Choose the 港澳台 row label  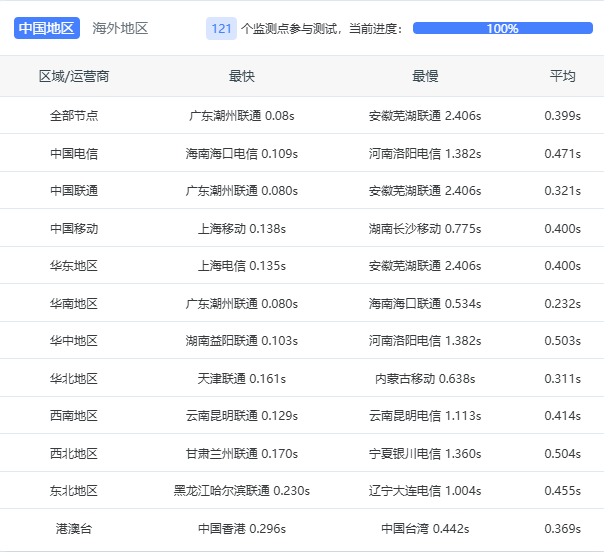pos(74,529)
